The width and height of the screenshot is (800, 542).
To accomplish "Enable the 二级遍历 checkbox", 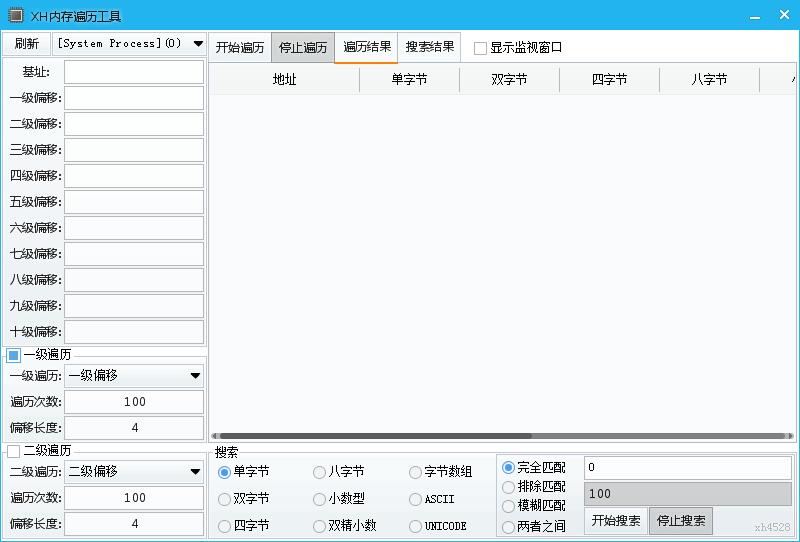I will coord(14,451).
